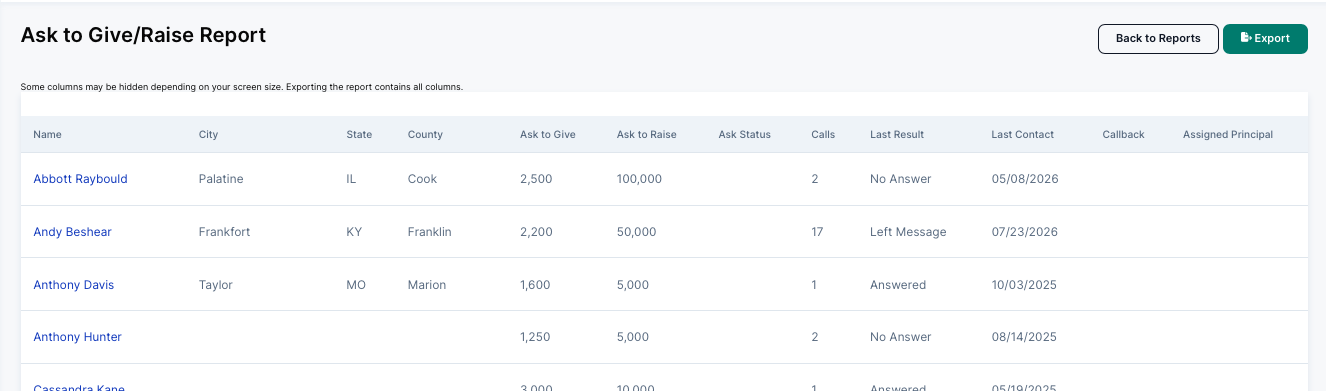Sort by the City column header
This screenshot has width=1326, height=391.
point(208,134)
